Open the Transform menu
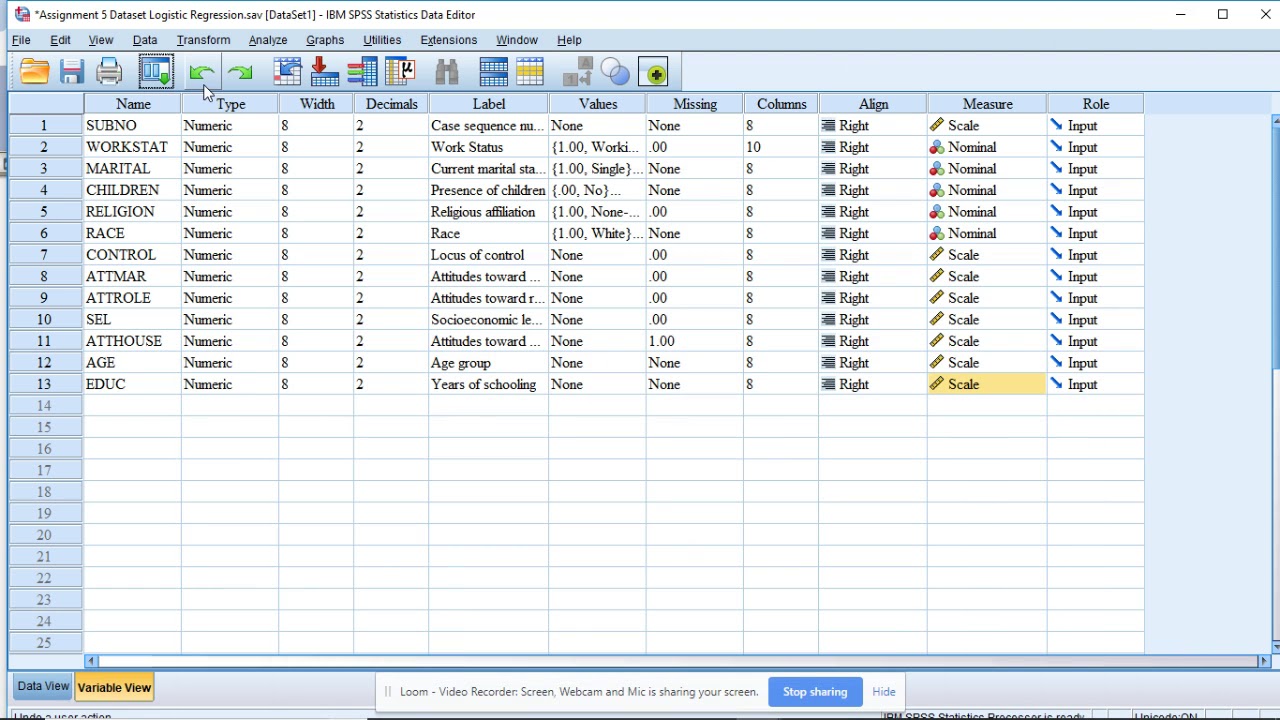This screenshot has width=1280, height=720. [203, 40]
